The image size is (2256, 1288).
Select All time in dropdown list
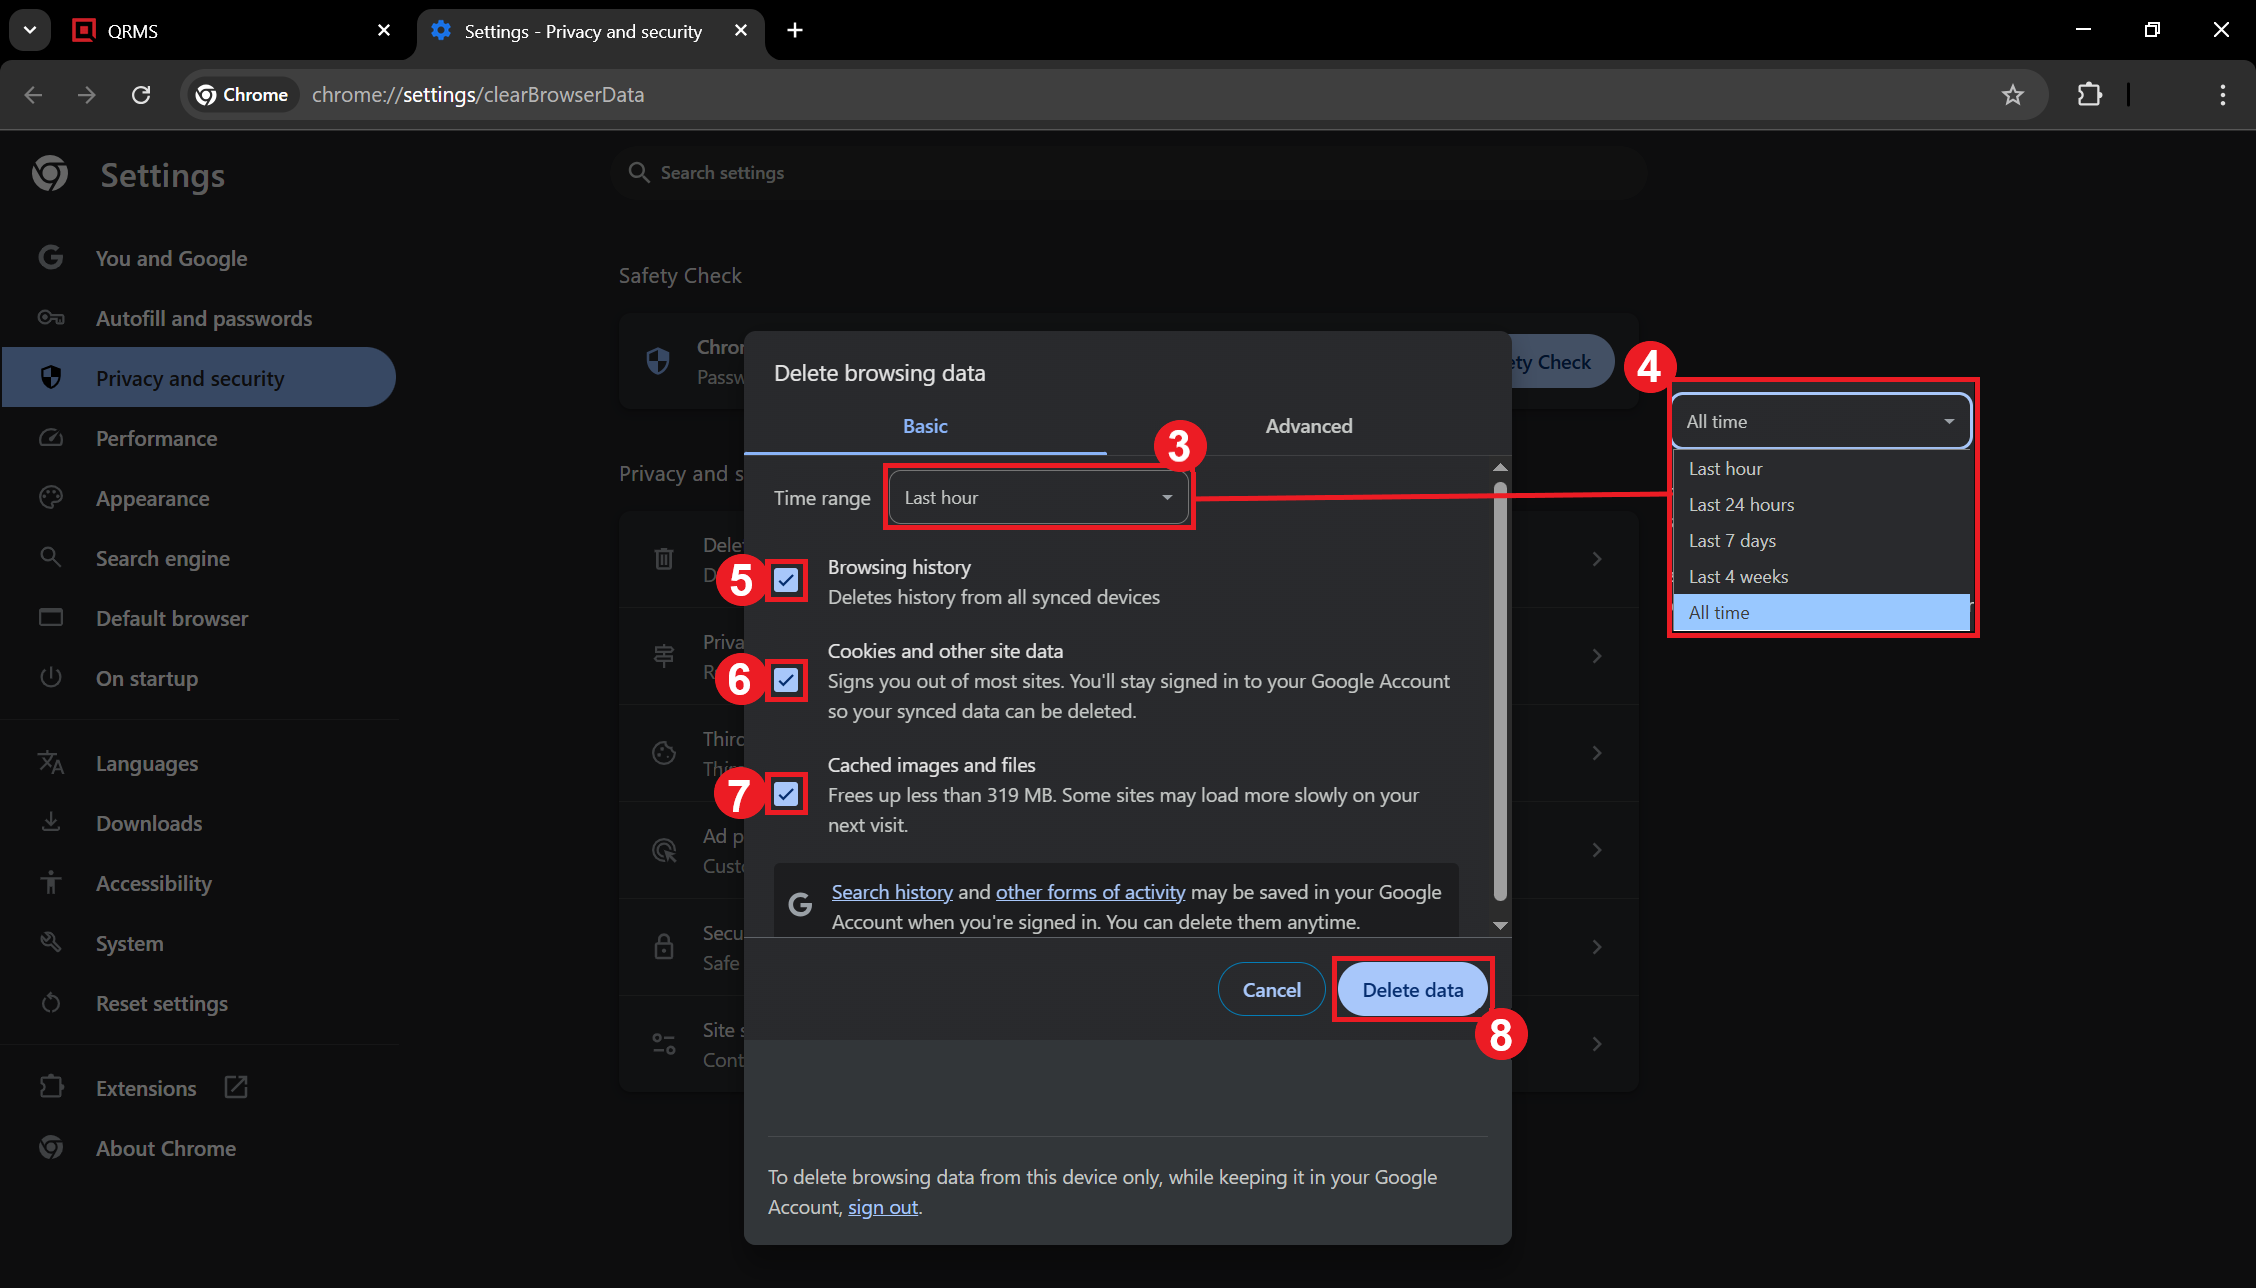pyautogui.click(x=1719, y=613)
